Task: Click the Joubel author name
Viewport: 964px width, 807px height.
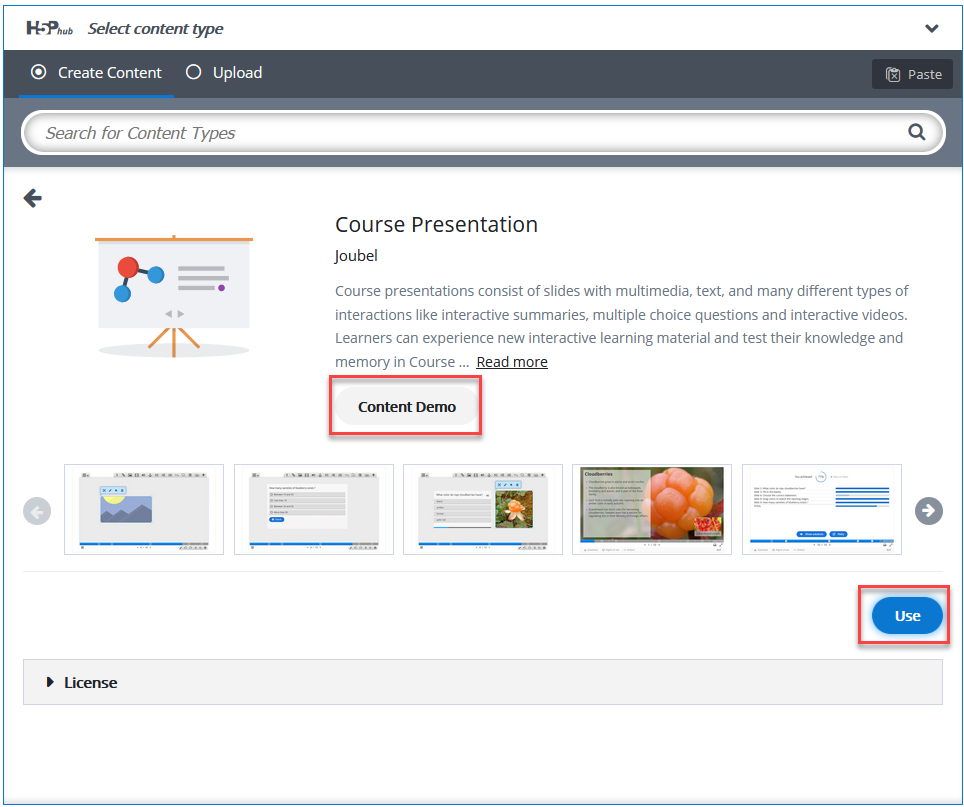Action: click(x=356, y=256)
